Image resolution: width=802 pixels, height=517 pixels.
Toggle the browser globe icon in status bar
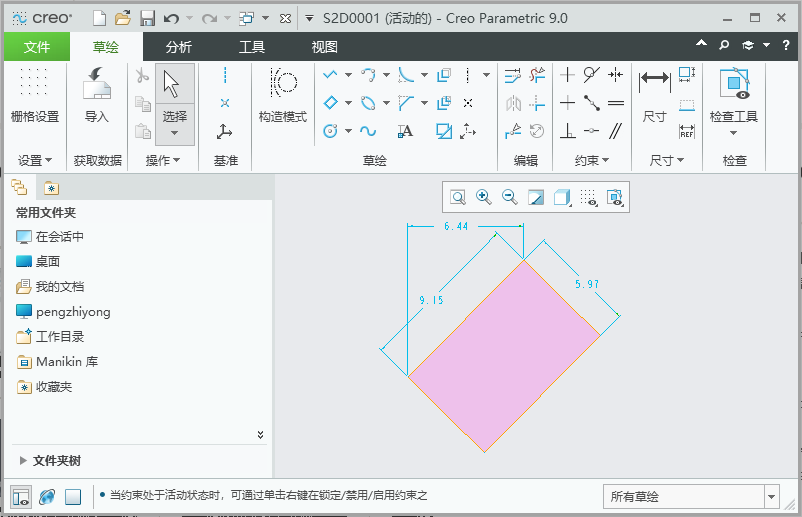tap(47, 496)
